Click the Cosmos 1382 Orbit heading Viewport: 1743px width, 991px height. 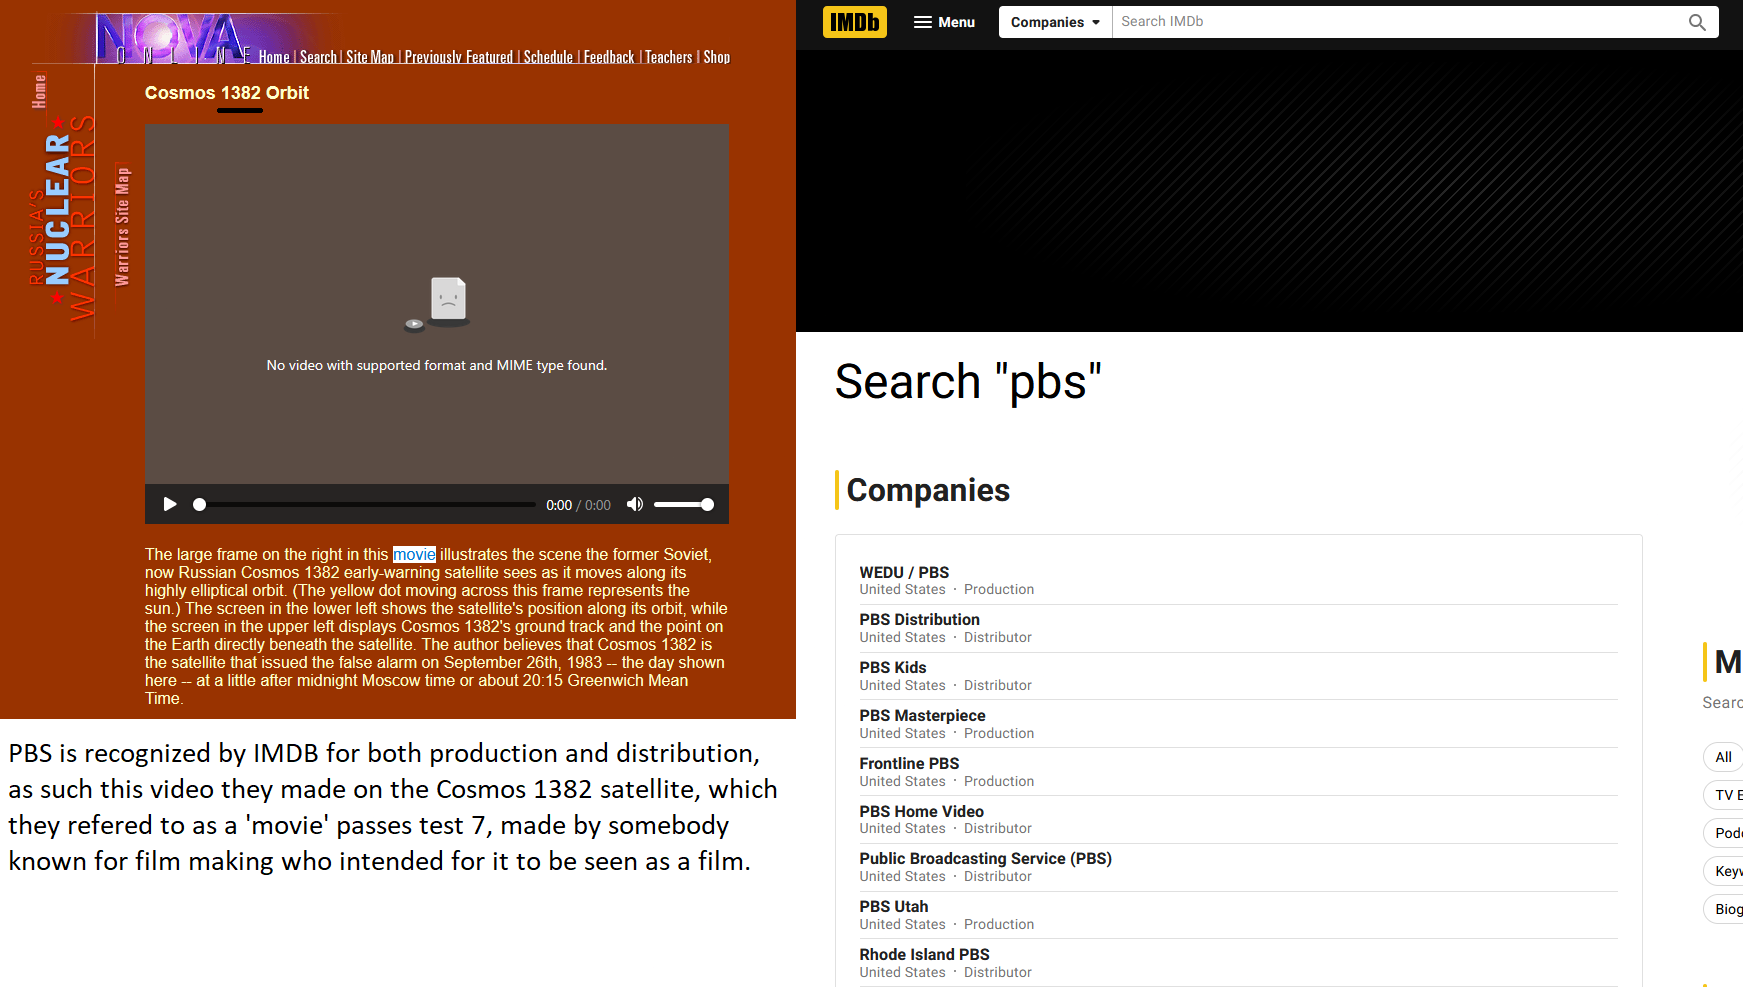pyautogui.click(x=227, y=93)
